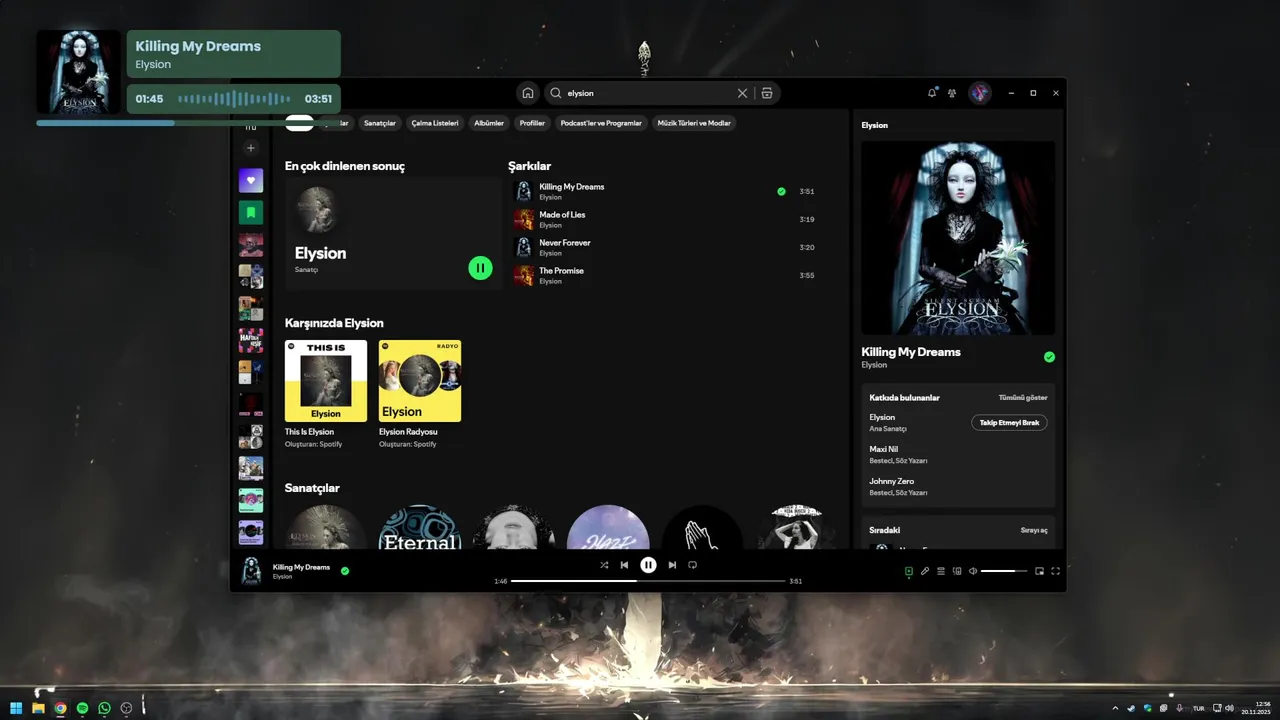The image size is (1280, 720).
Task: Select Müzik Türleri ve Modlar filter
Action: [x=694, y=123]
